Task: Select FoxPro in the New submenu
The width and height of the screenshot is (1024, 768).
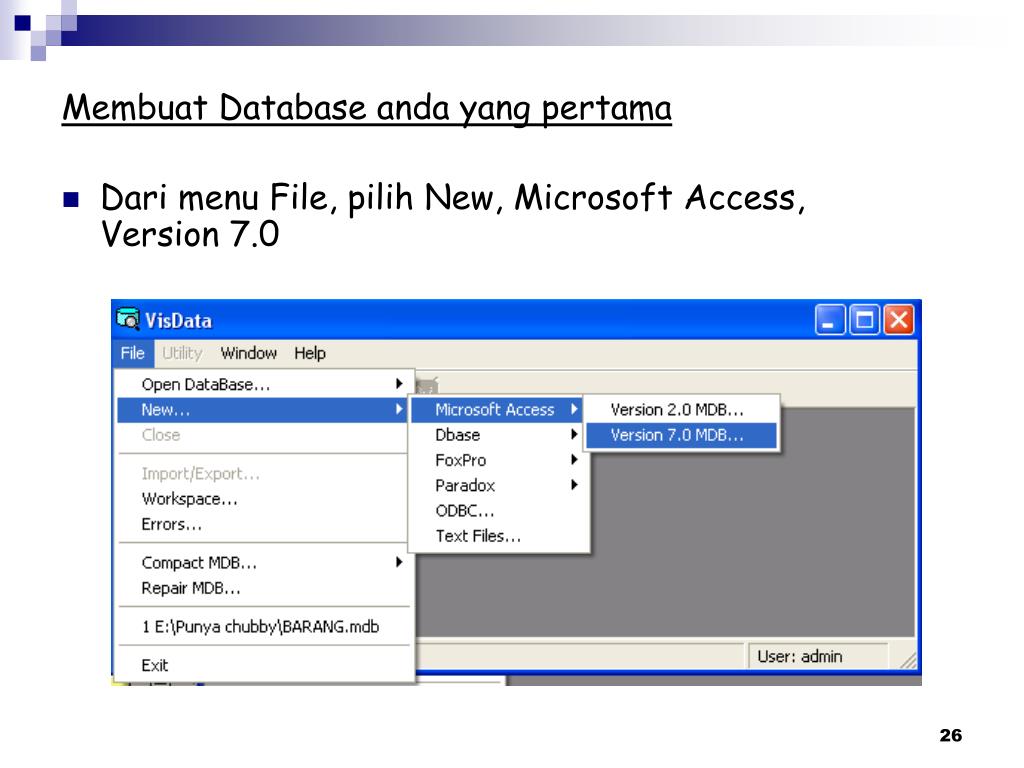Action: point(499,460)
